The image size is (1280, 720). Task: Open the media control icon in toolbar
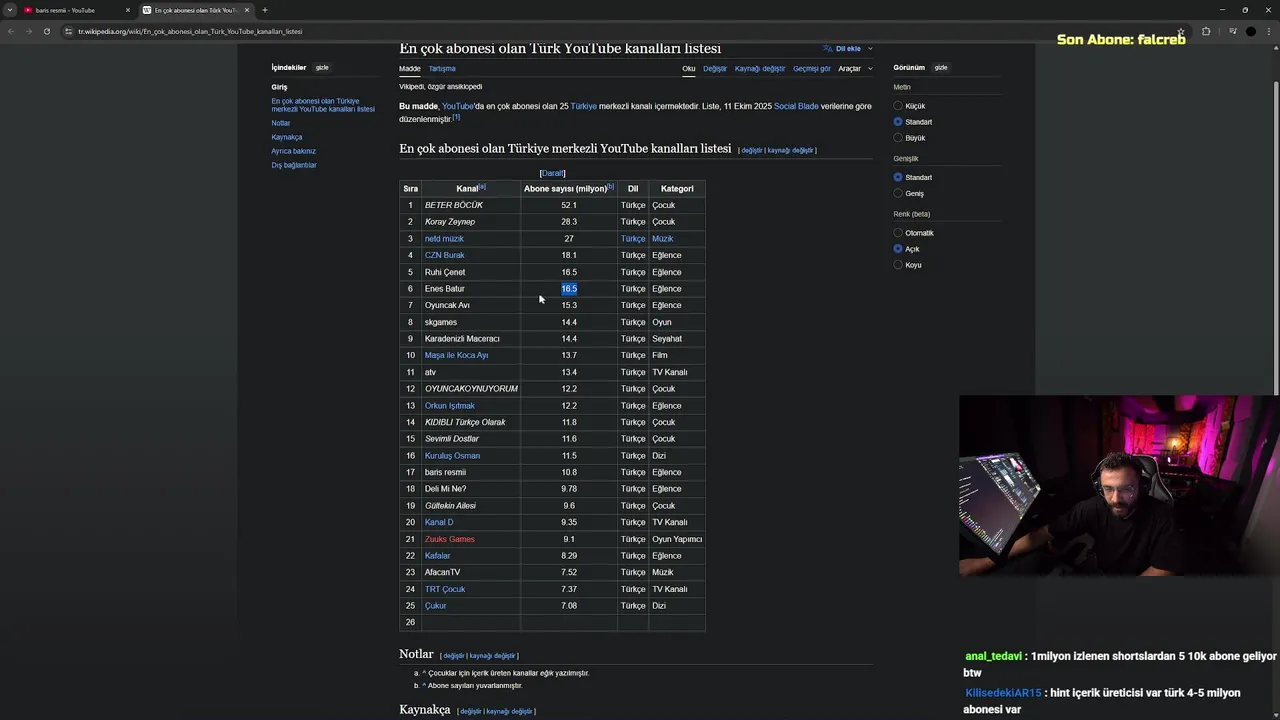tap(1232, 31)
